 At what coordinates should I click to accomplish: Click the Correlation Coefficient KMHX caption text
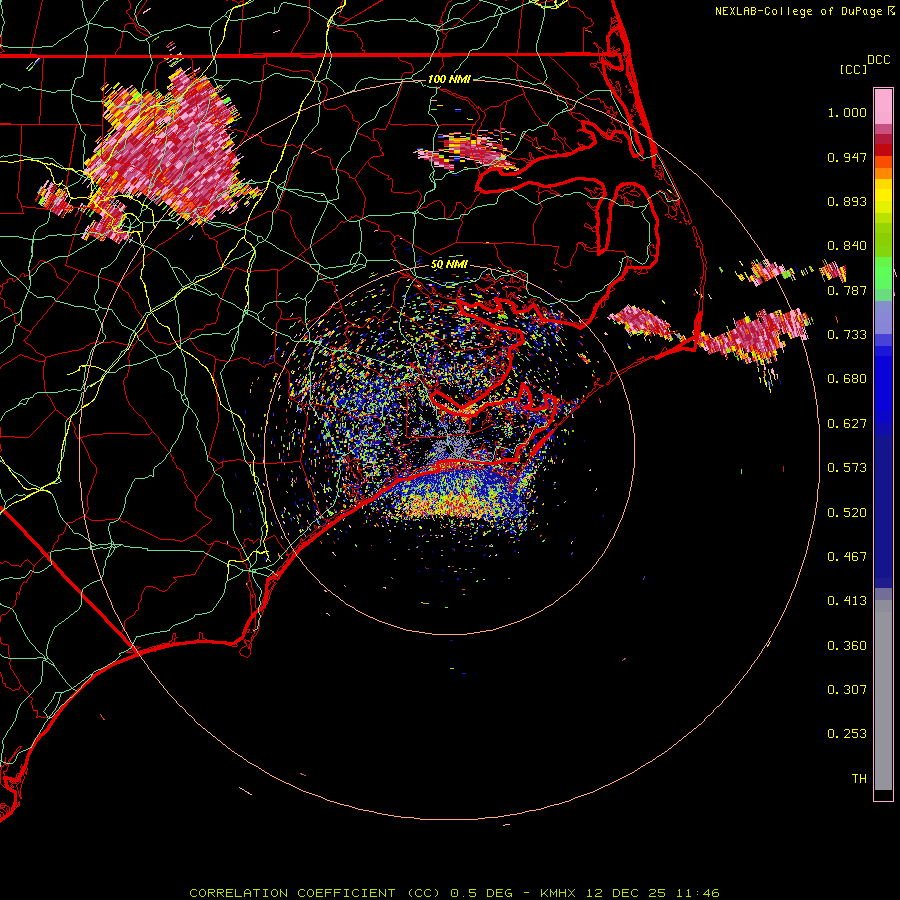pos(454,893)
